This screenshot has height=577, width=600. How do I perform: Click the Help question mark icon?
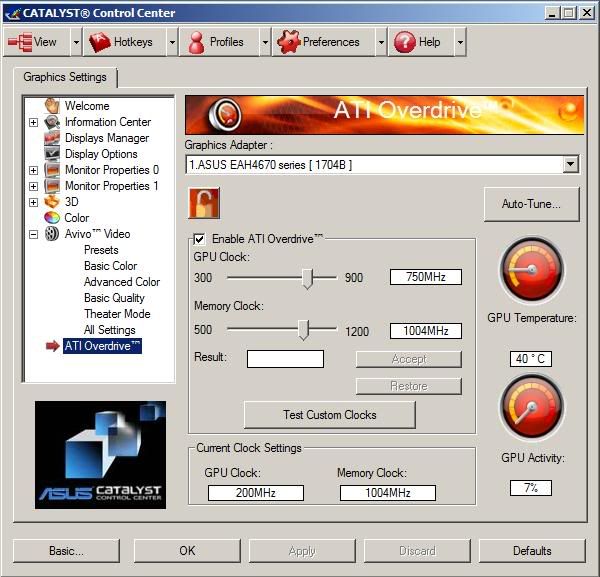coord(404,42)
